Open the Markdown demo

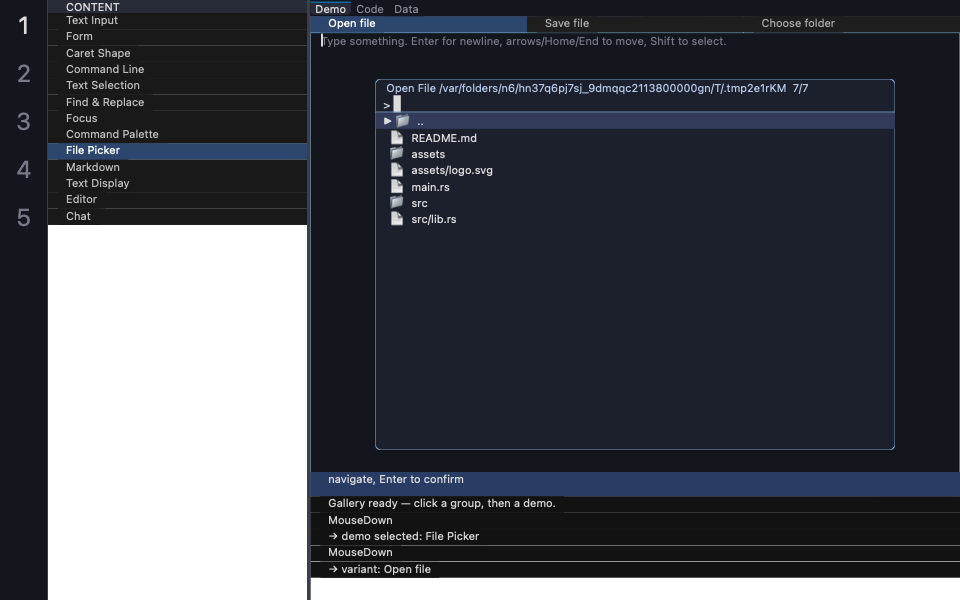[x=178, y=167]
